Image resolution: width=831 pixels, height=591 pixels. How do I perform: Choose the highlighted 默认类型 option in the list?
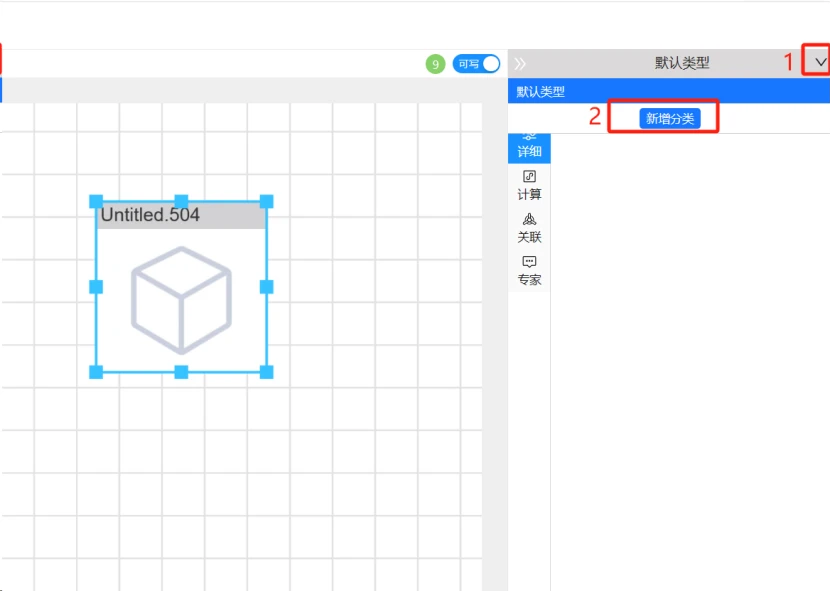[x=669, y=91]
